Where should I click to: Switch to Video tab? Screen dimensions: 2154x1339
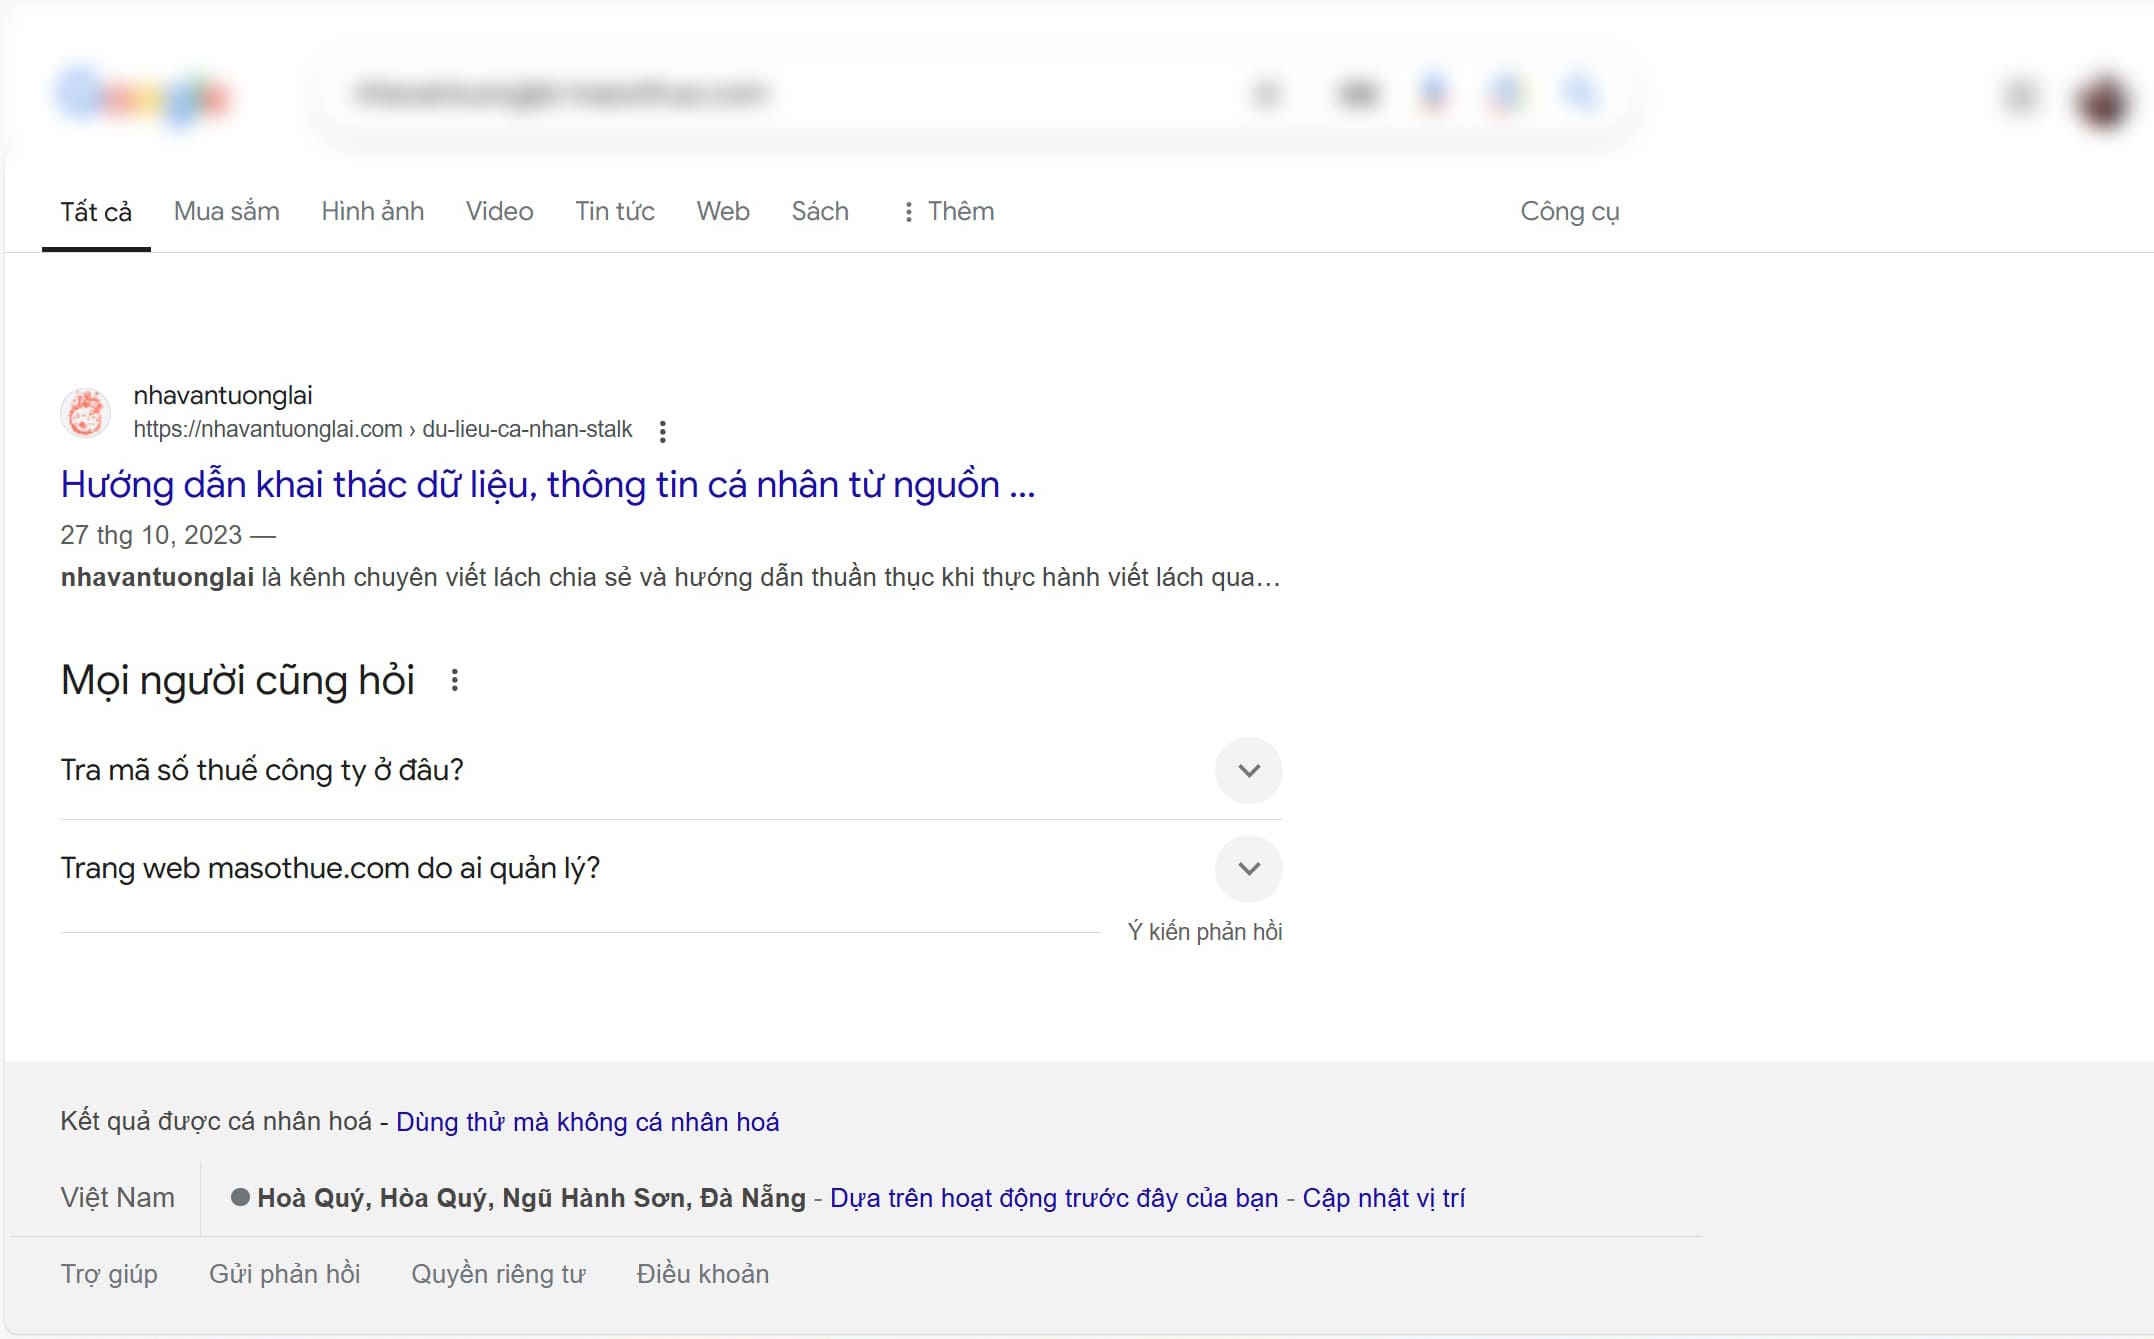499,211
